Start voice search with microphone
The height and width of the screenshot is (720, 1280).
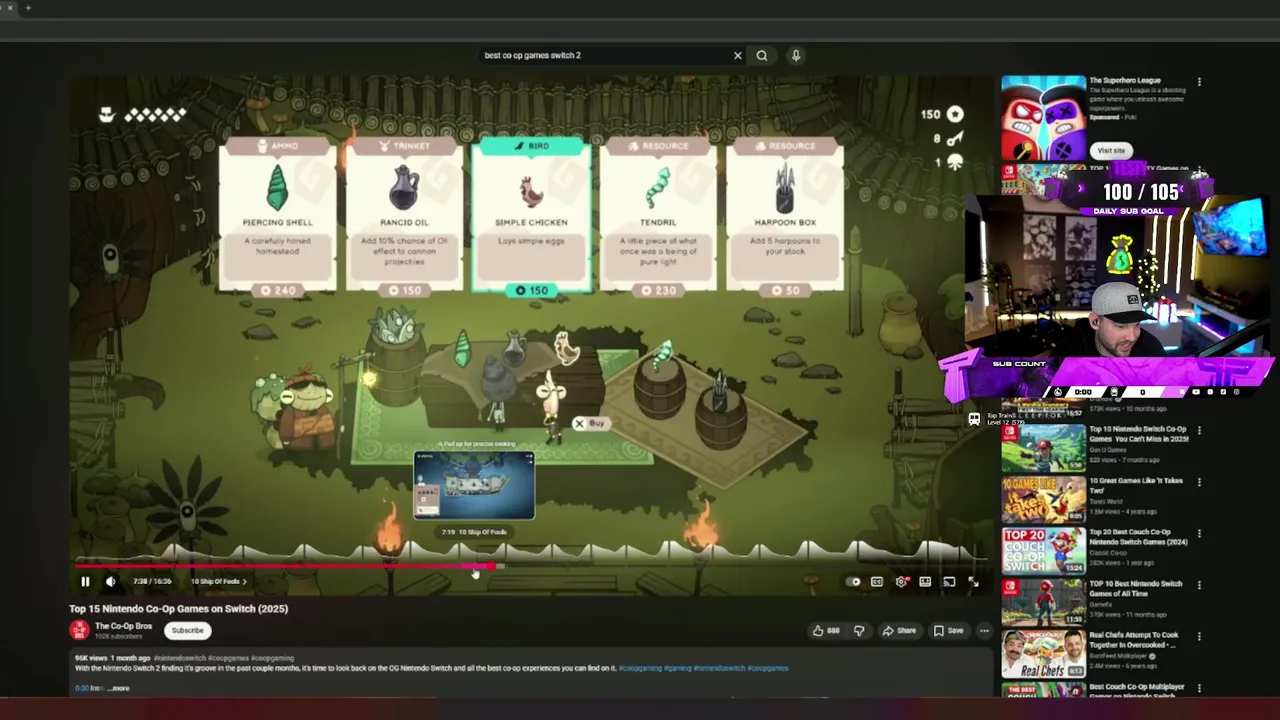796,55
